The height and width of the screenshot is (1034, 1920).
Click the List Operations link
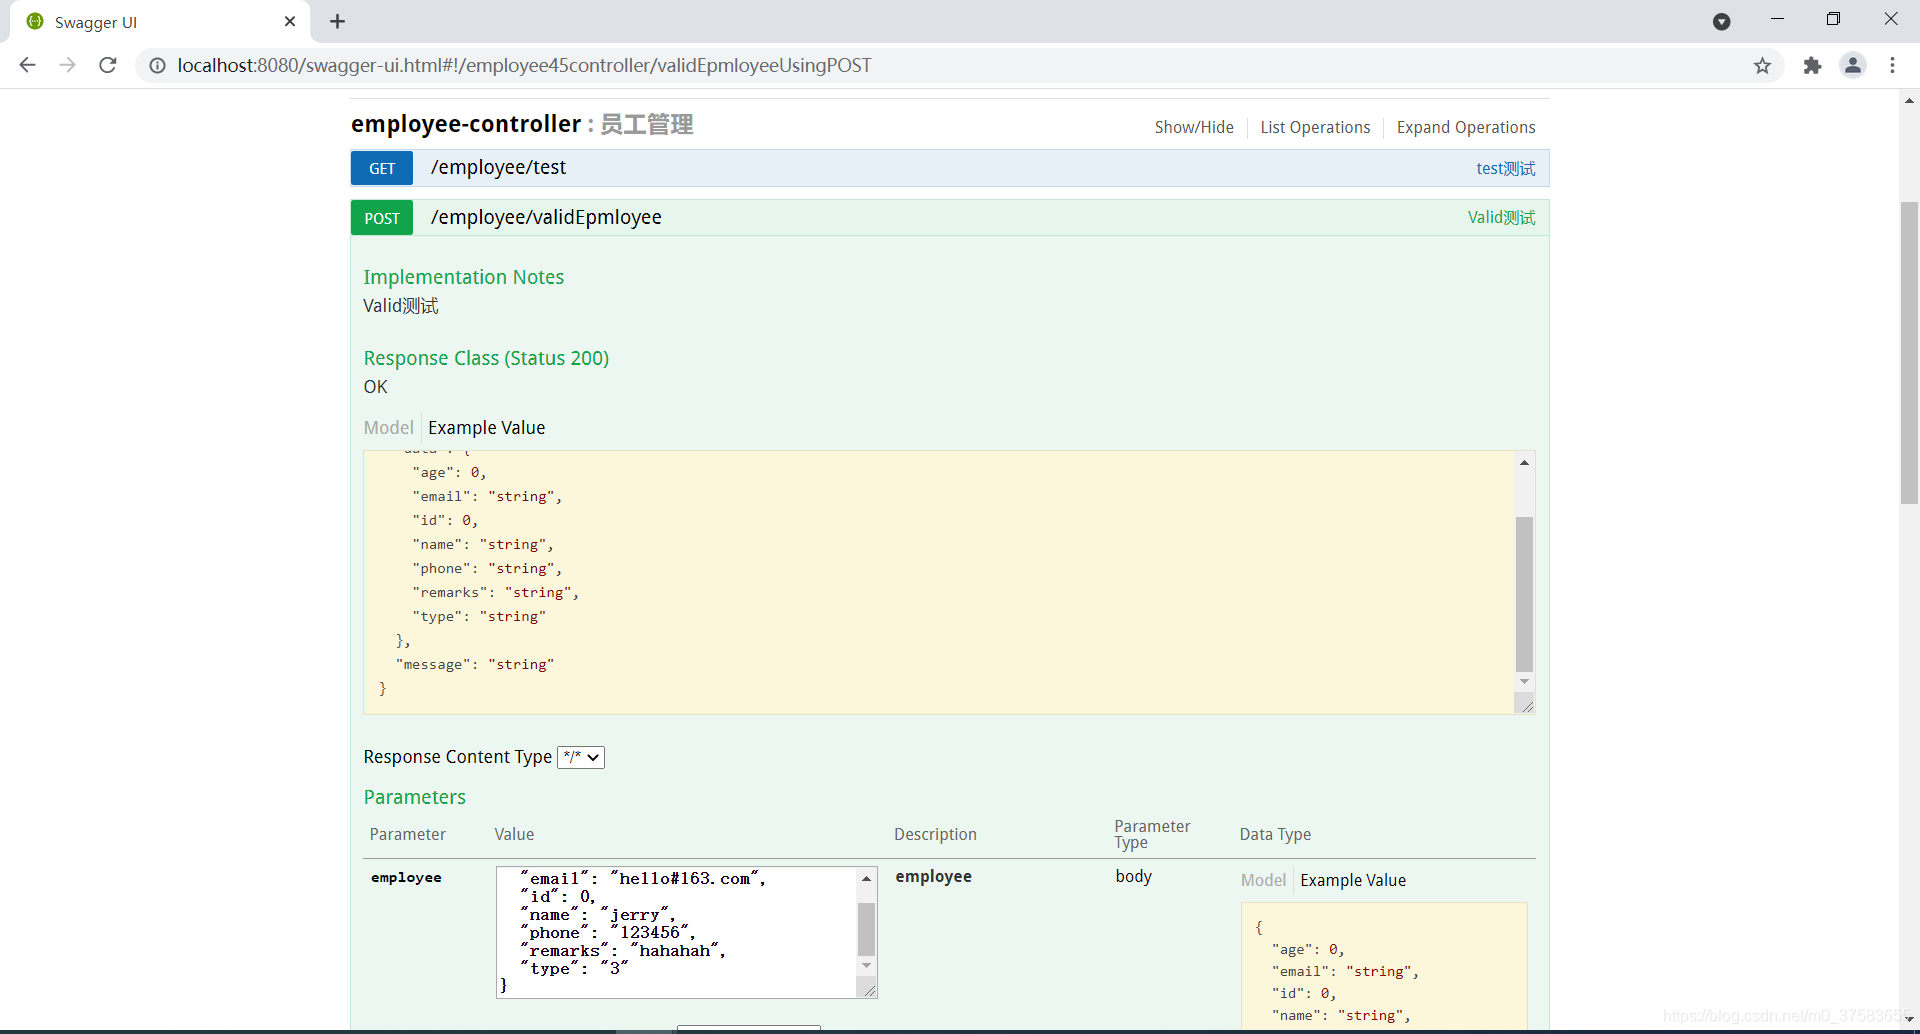1315,127
